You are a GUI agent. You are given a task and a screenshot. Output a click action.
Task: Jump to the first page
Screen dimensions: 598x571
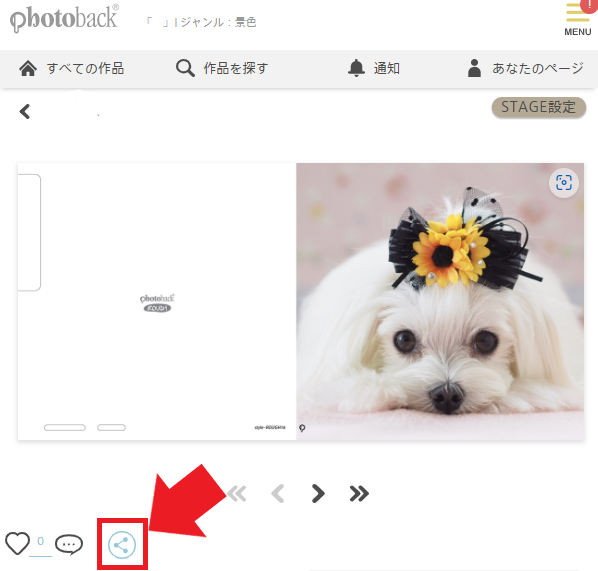click(237, 494)
